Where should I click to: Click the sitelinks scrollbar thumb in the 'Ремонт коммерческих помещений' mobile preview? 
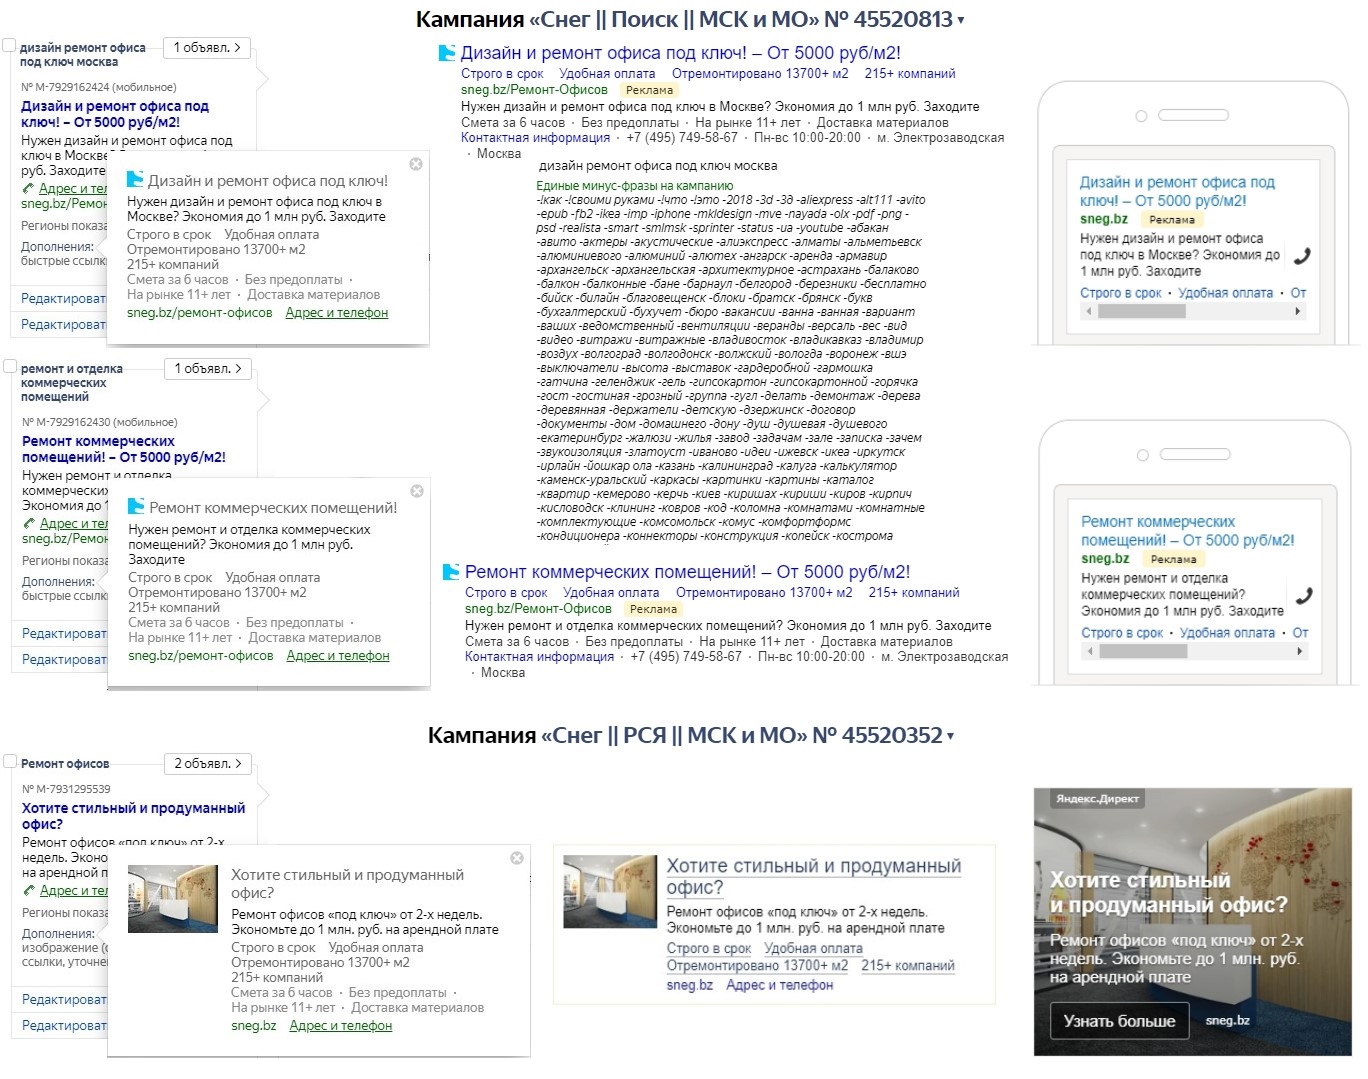pyautogui.click(x=1144, y=651)
